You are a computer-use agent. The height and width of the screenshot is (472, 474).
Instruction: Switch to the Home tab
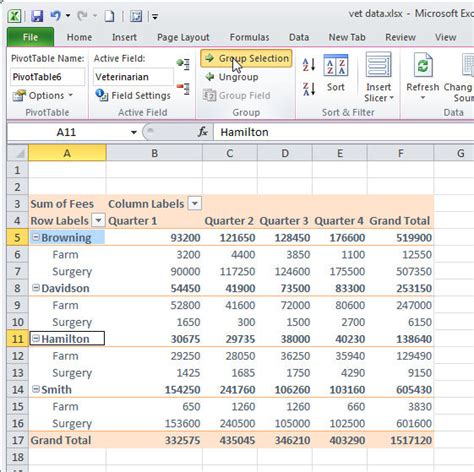79,37
